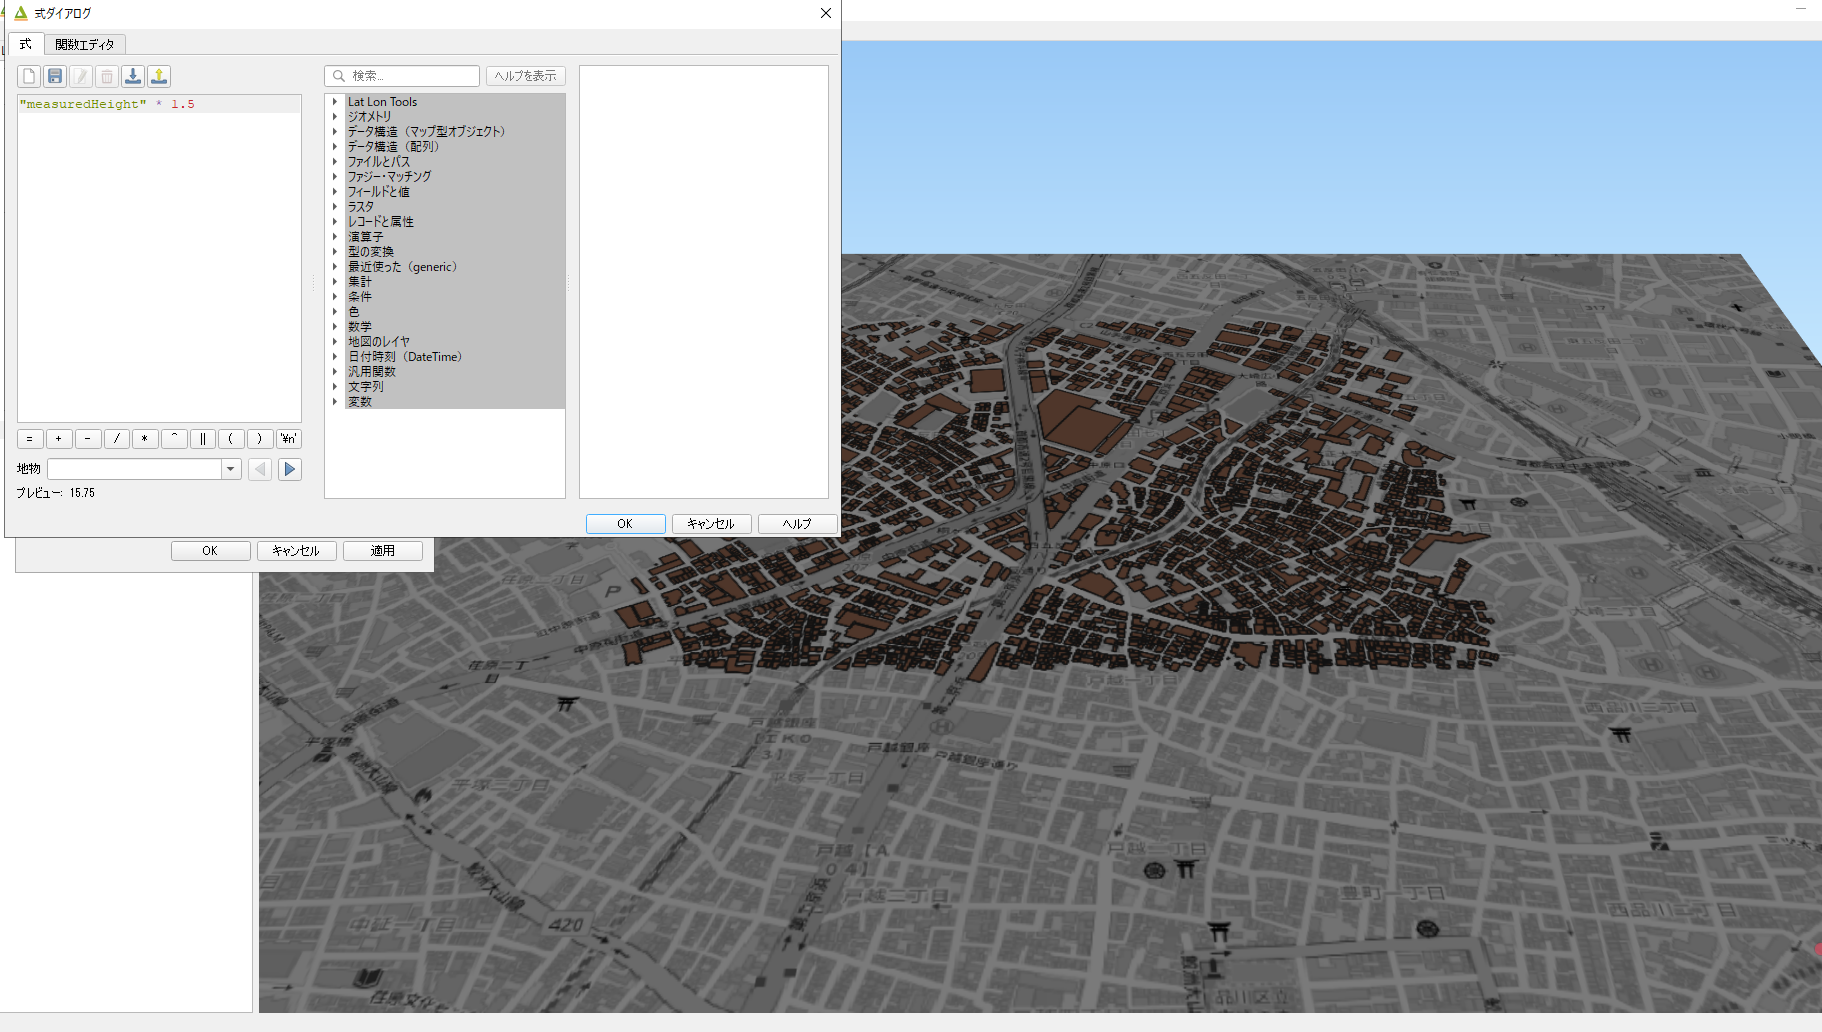Screen dimensions: 1822x1032
Task: Click the ヘルプを表示 button
Action: coord(525,76)
